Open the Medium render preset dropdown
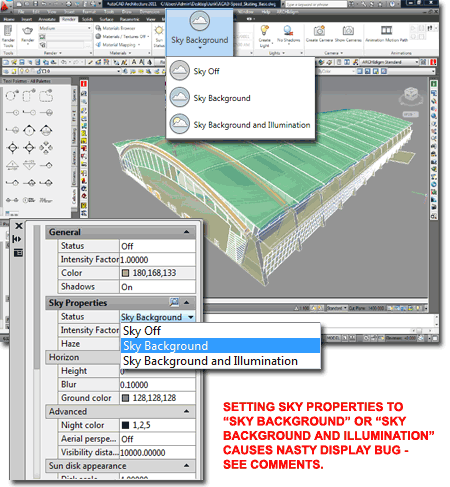The image size is (450, 487). [65, 28]
